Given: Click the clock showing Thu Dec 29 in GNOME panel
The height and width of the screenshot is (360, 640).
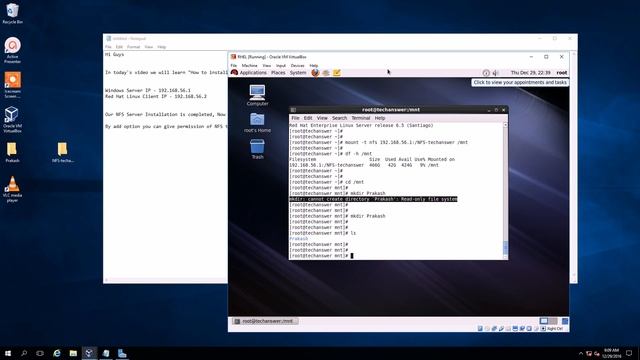Looking at the screenshot, I should tap(530, 73).
